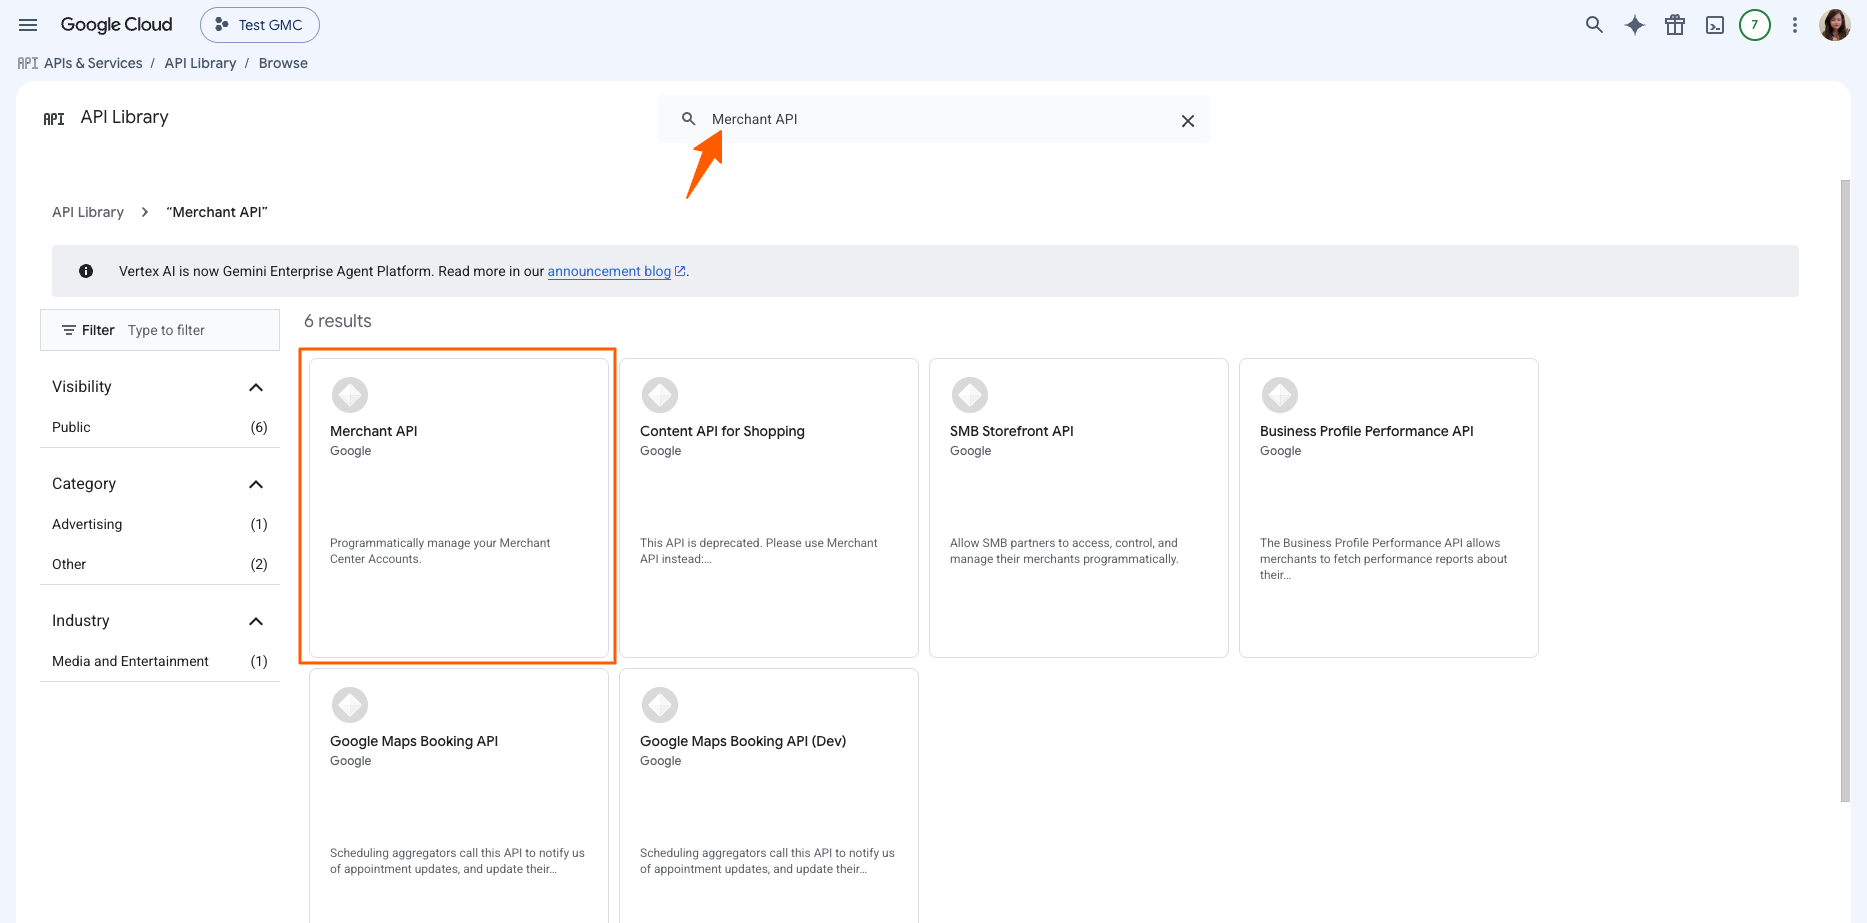Open the free trial gift icon
Viewport: 1867px width, 923px height.
pyautogui.click(x=1675, y=25)
